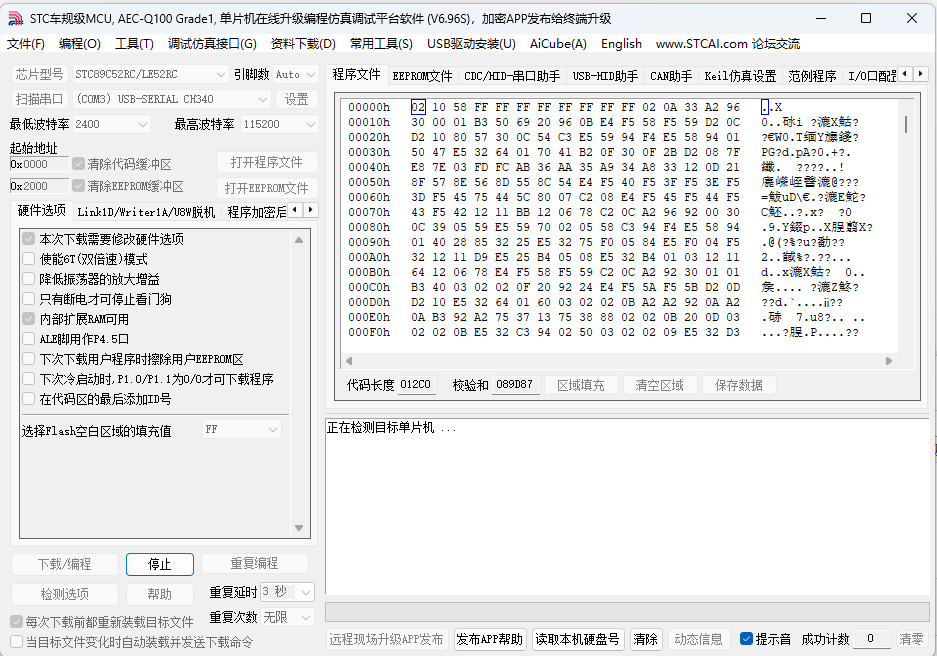
Task: Open 工具(T) menu
Action: click(x=134, y=44)
